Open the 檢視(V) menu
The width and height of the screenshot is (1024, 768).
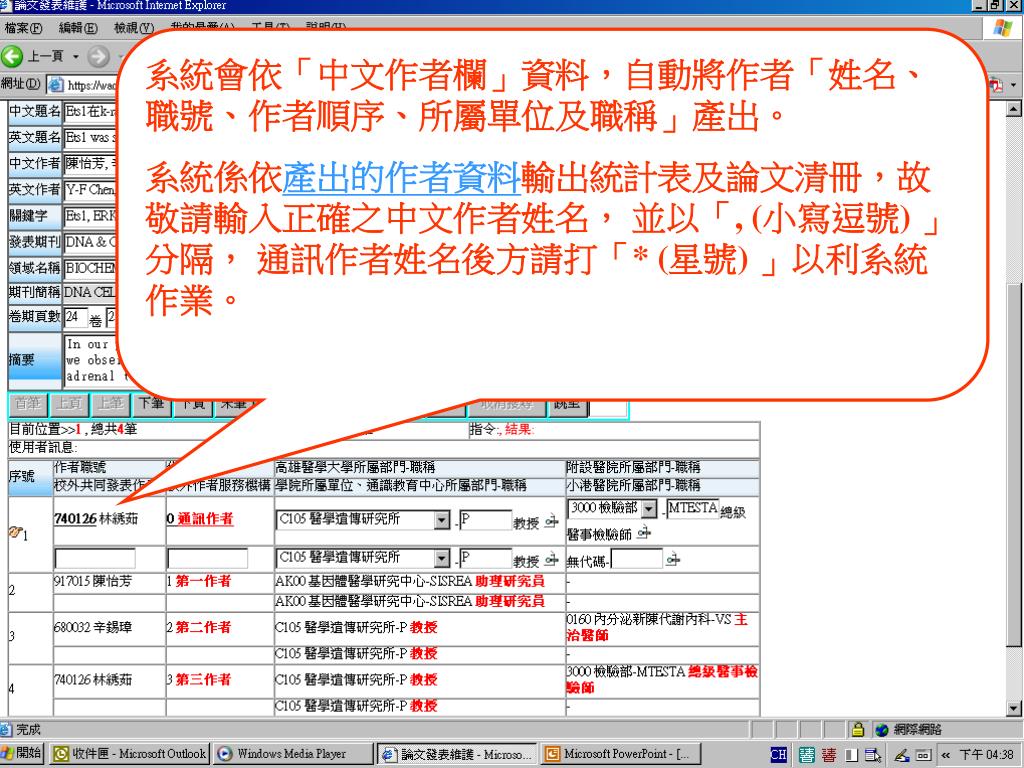click(133, 28)
